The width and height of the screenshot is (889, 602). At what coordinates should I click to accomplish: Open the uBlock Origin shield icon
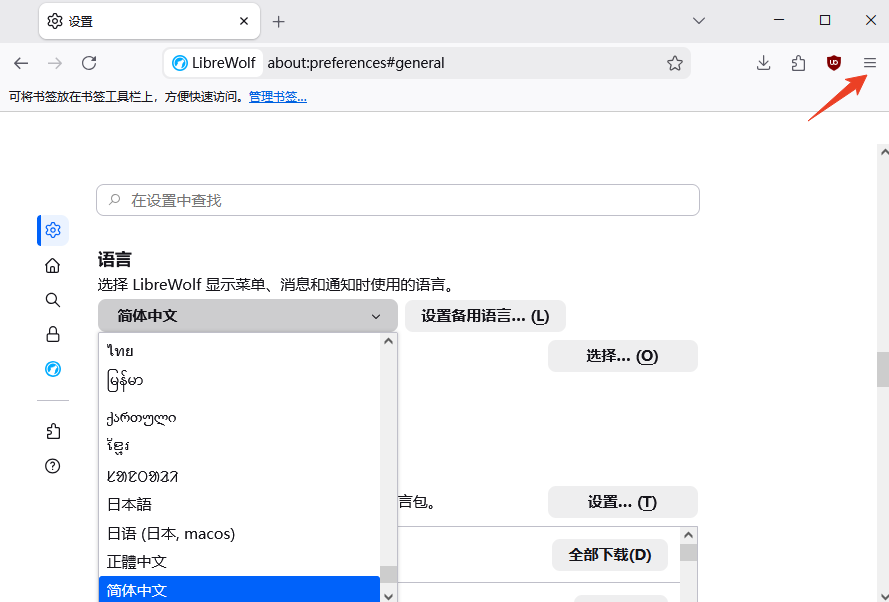pos(833,63)
